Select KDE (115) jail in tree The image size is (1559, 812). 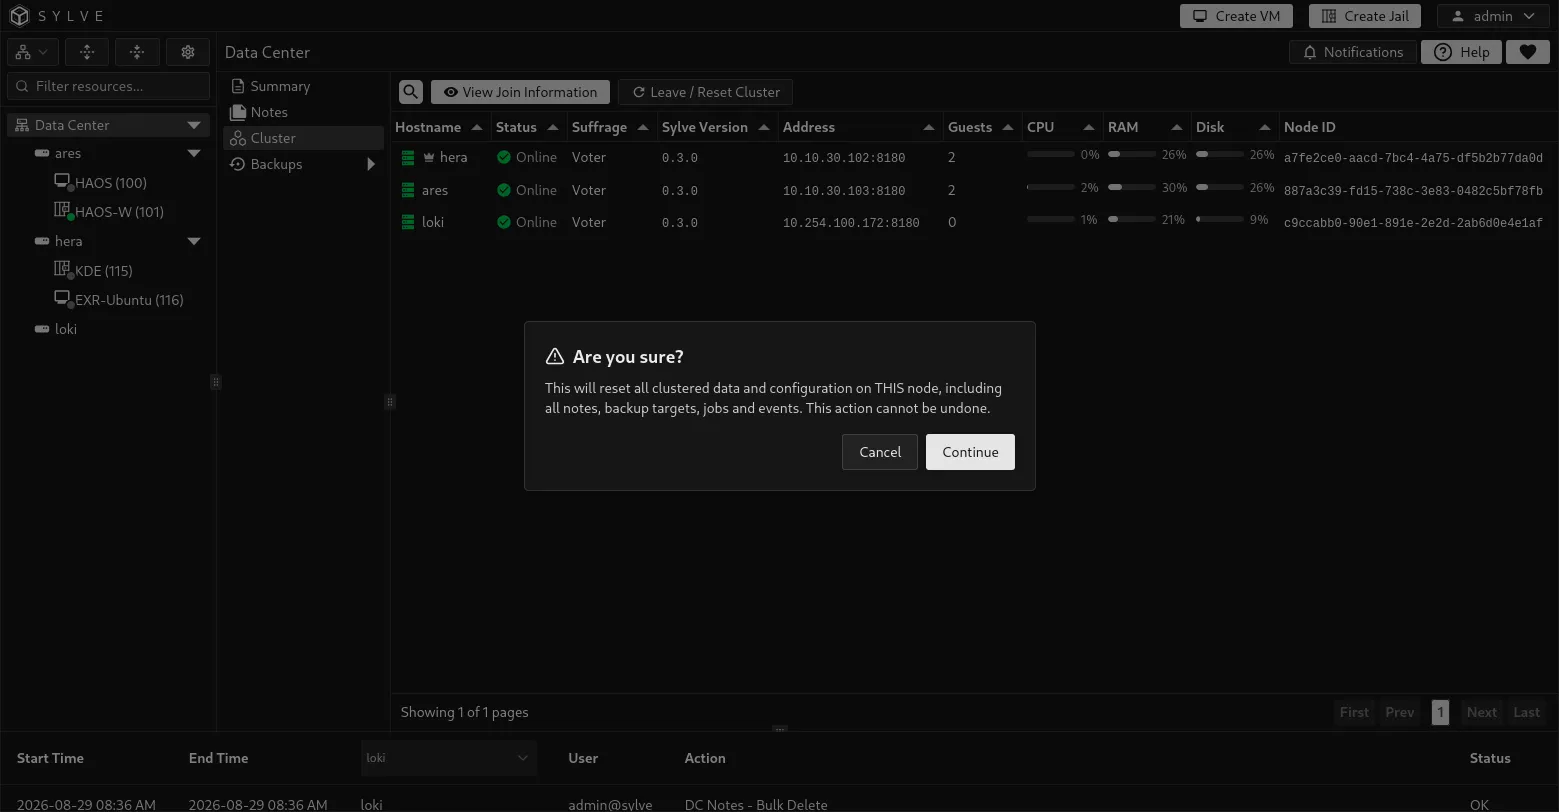pos(103,271)
